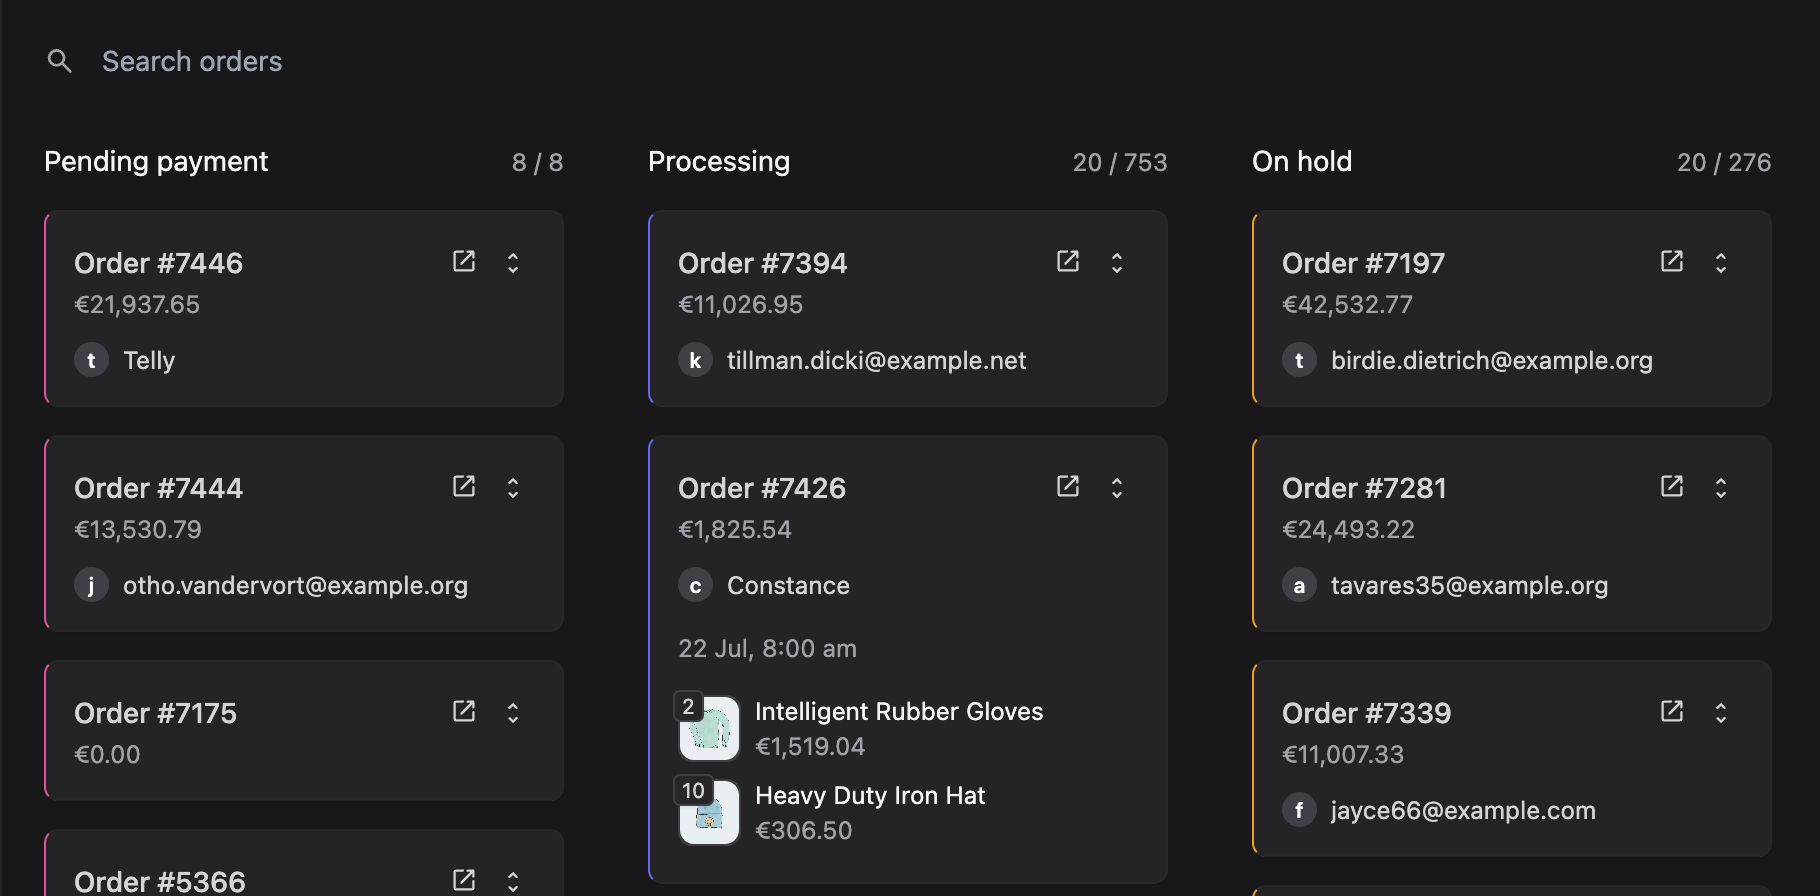
Task: Click the search magnifier icon
Action: [60, 61]
